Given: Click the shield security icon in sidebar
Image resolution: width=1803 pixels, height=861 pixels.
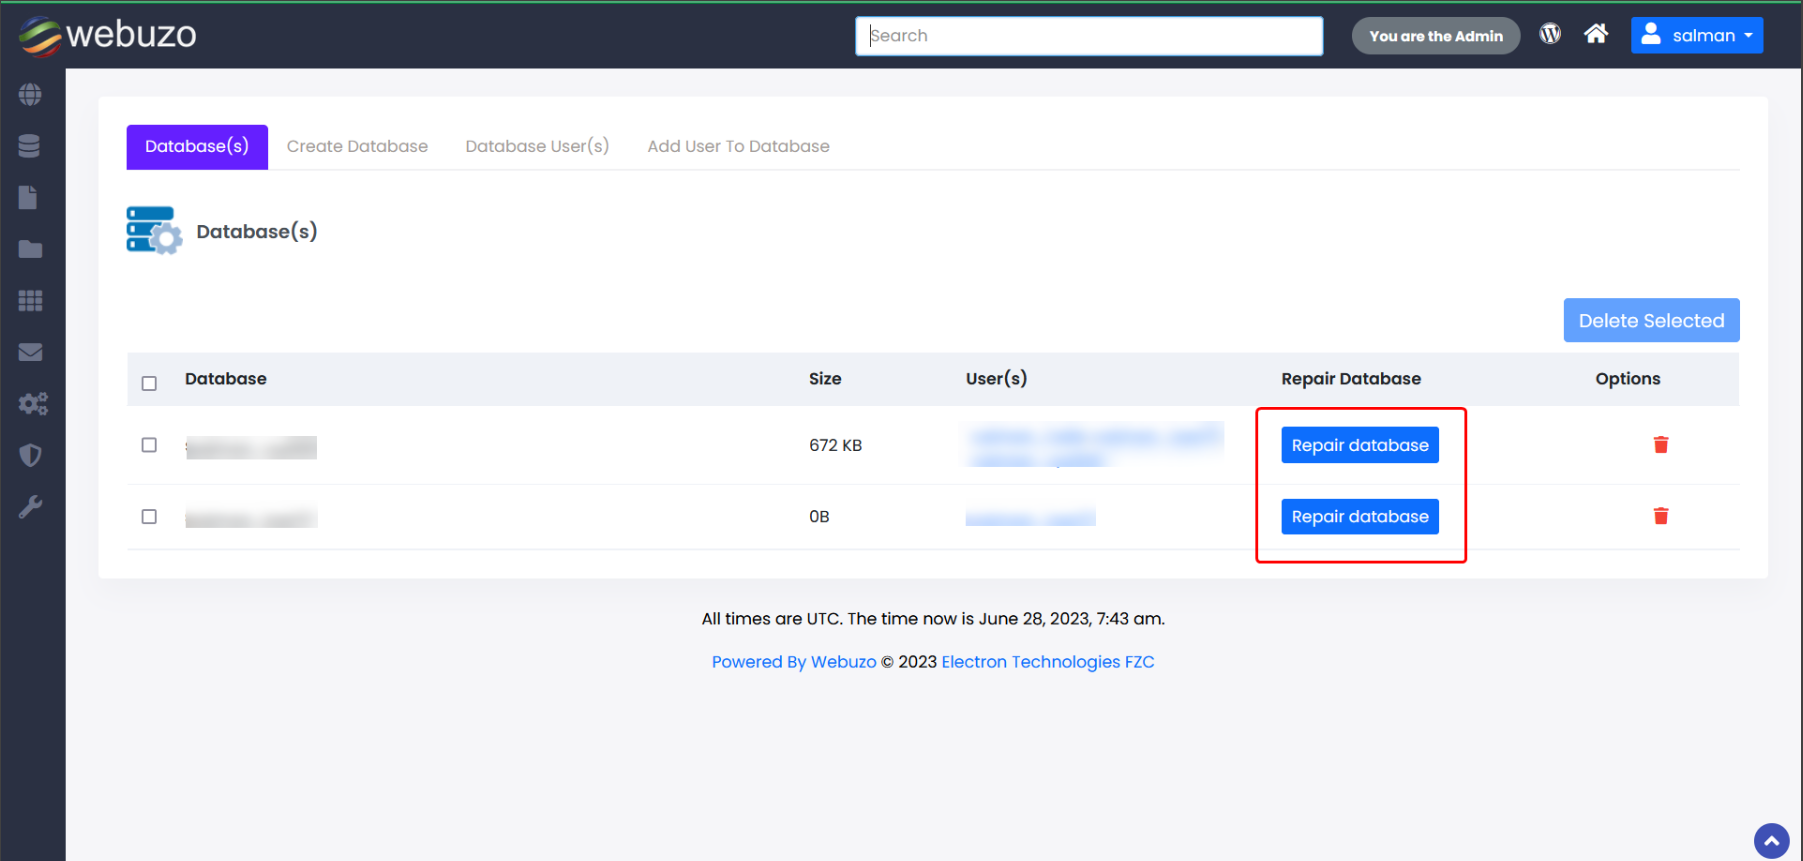Looking at the screenshot, I should coord(30,456).
